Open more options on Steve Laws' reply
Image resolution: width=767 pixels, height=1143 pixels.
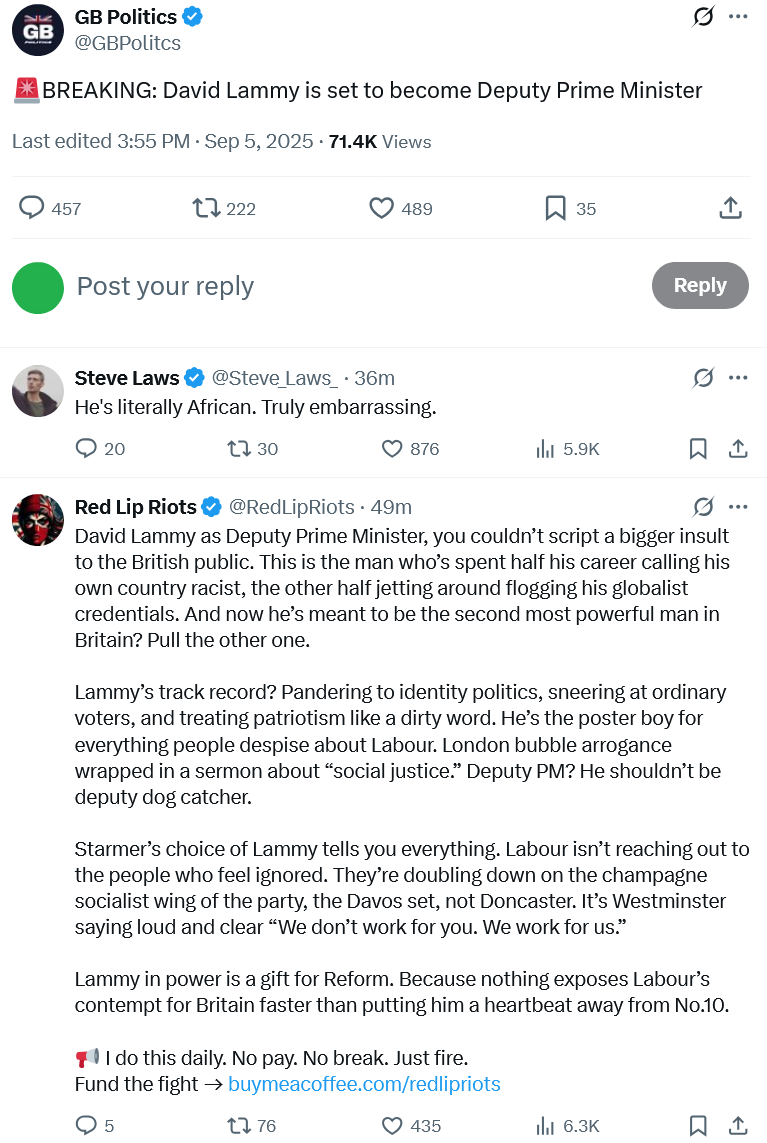tap(738, 378)
